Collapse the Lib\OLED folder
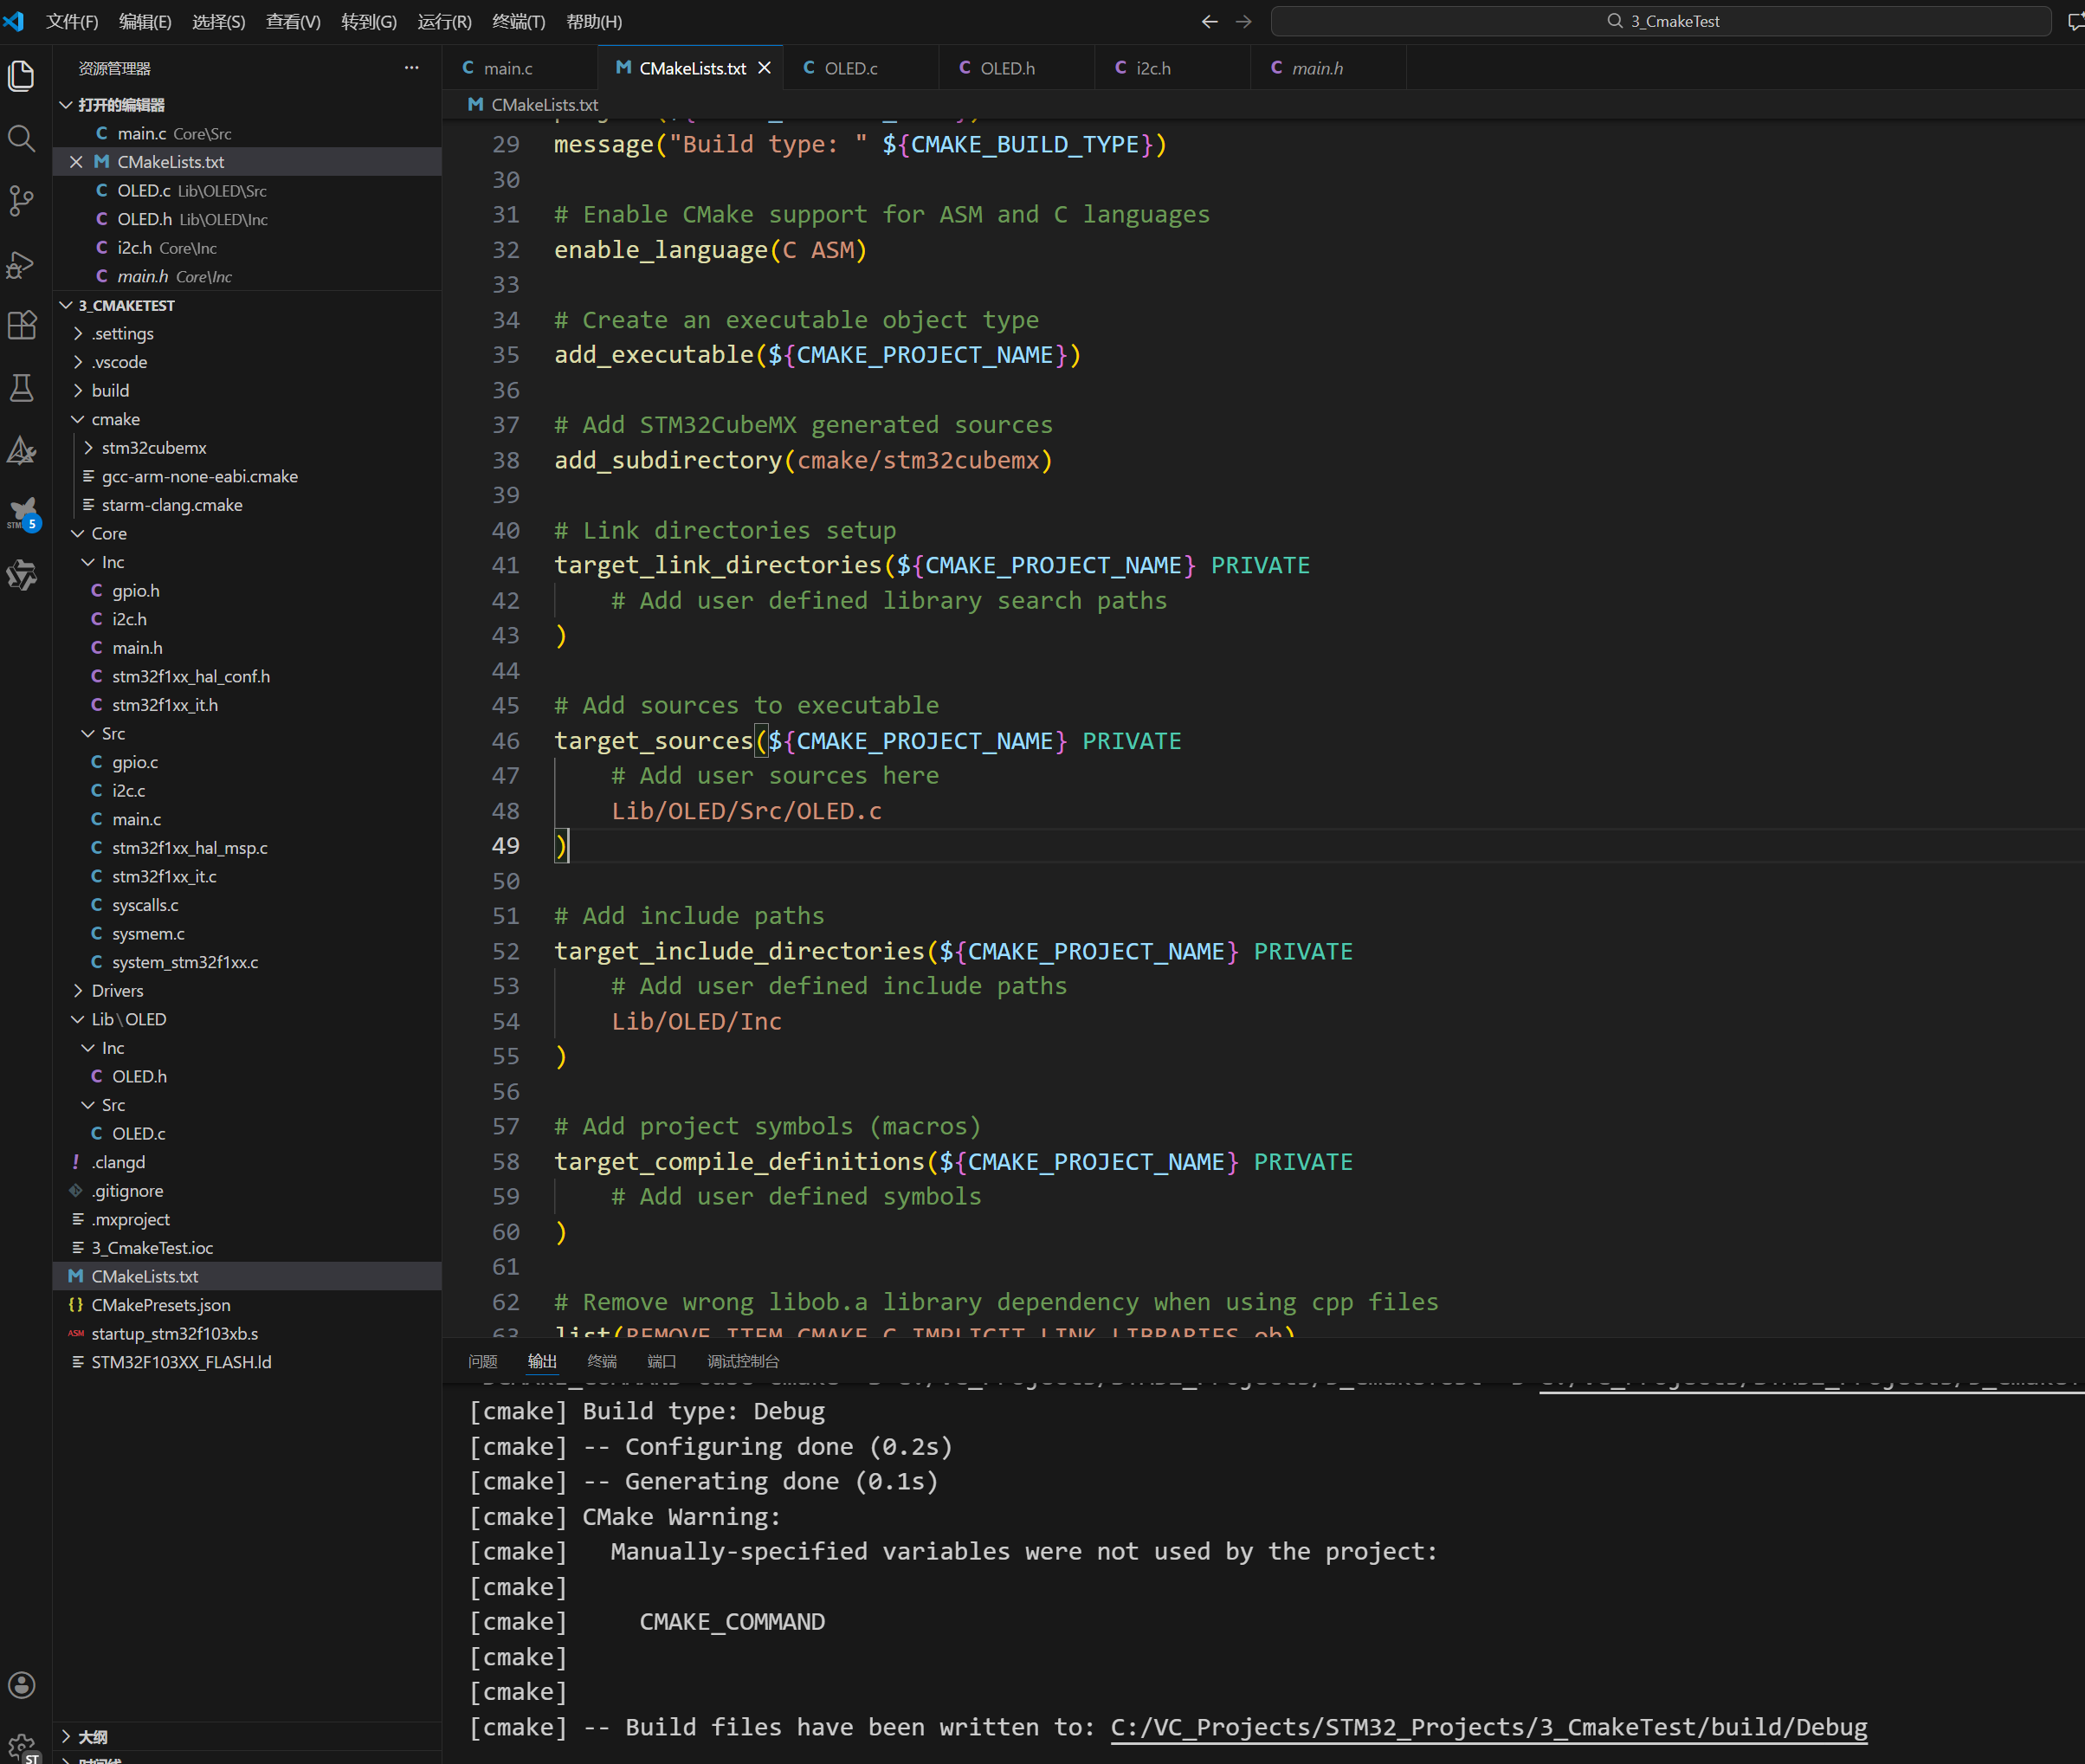This screenshot has width=2085, height=1764. click(78, 1019)
